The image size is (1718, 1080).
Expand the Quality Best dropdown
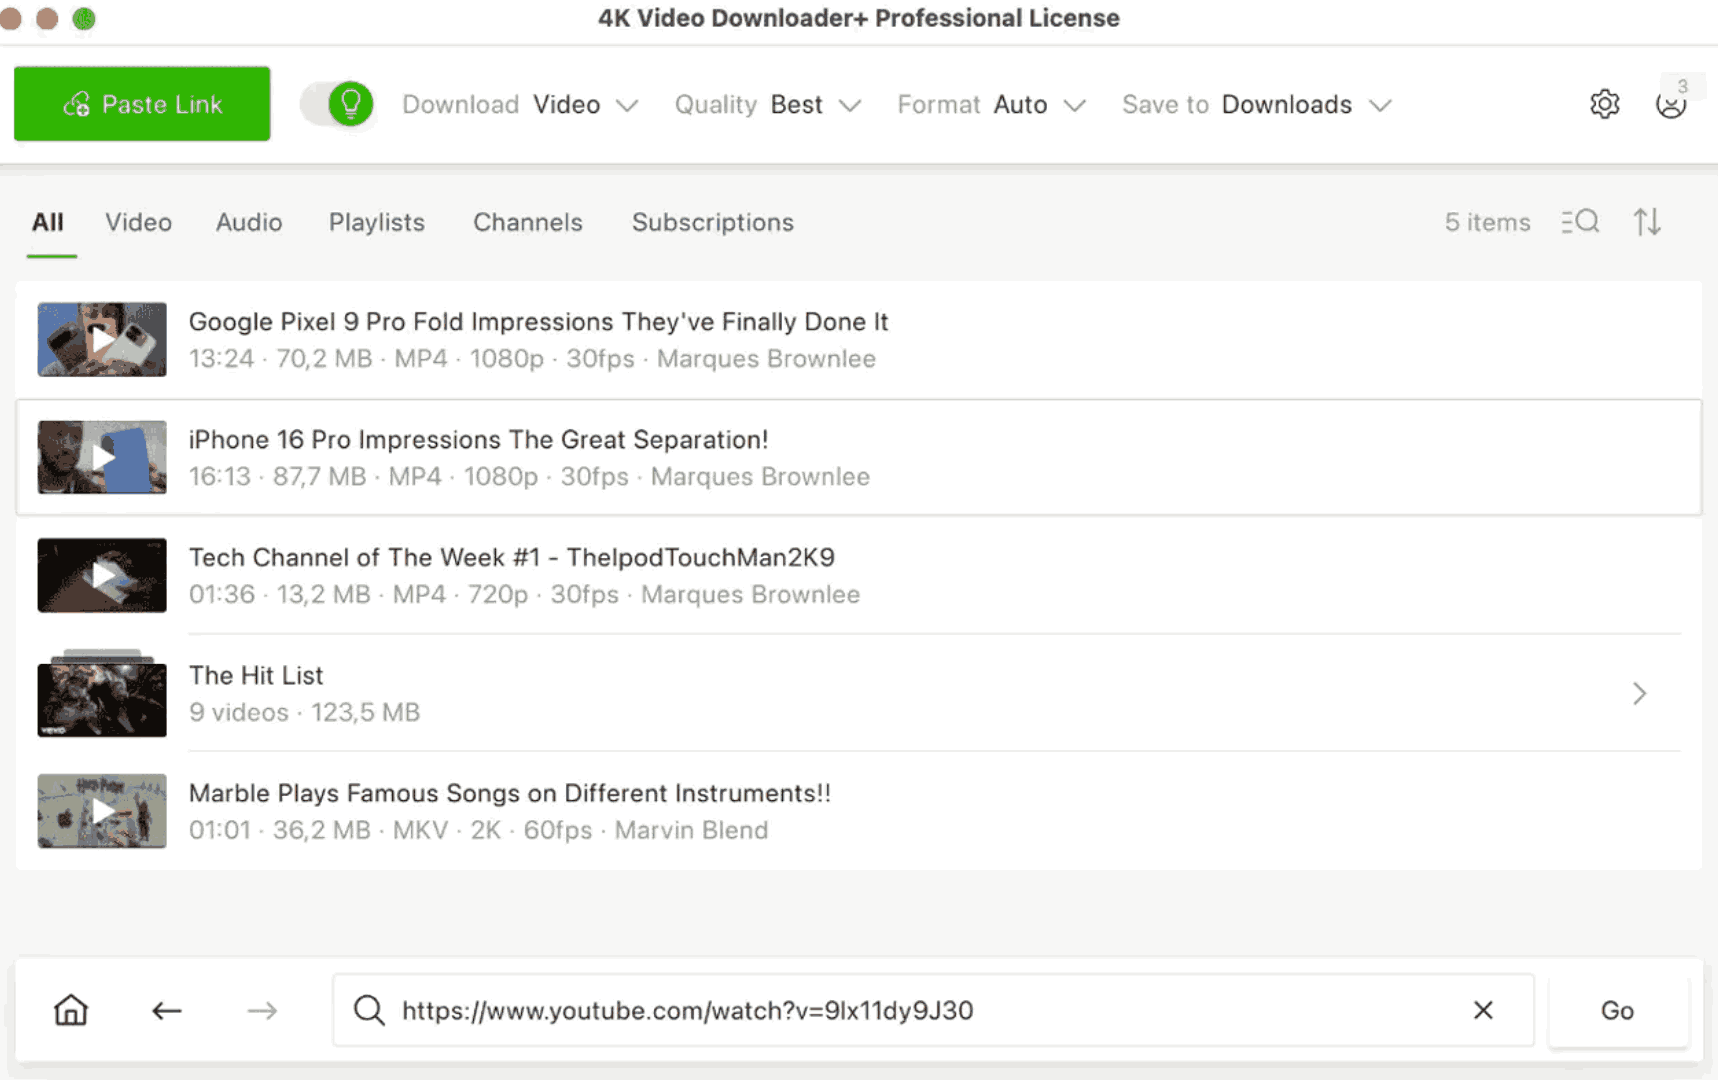[815, 105]
